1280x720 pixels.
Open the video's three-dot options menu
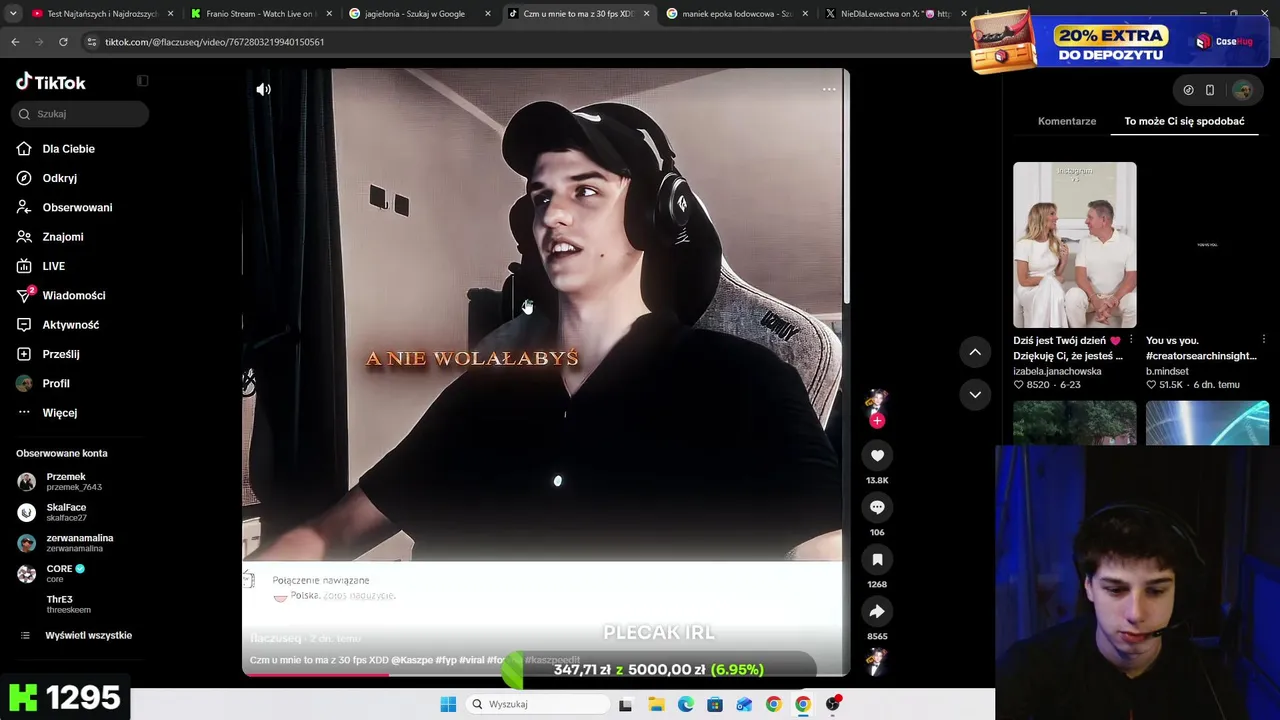[x=829, y=89]
